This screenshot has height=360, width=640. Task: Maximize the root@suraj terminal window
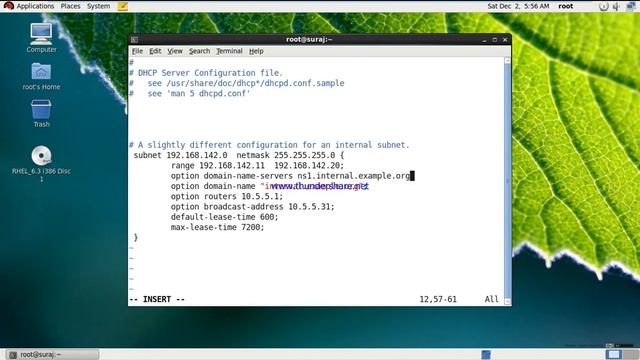[495, 40]
